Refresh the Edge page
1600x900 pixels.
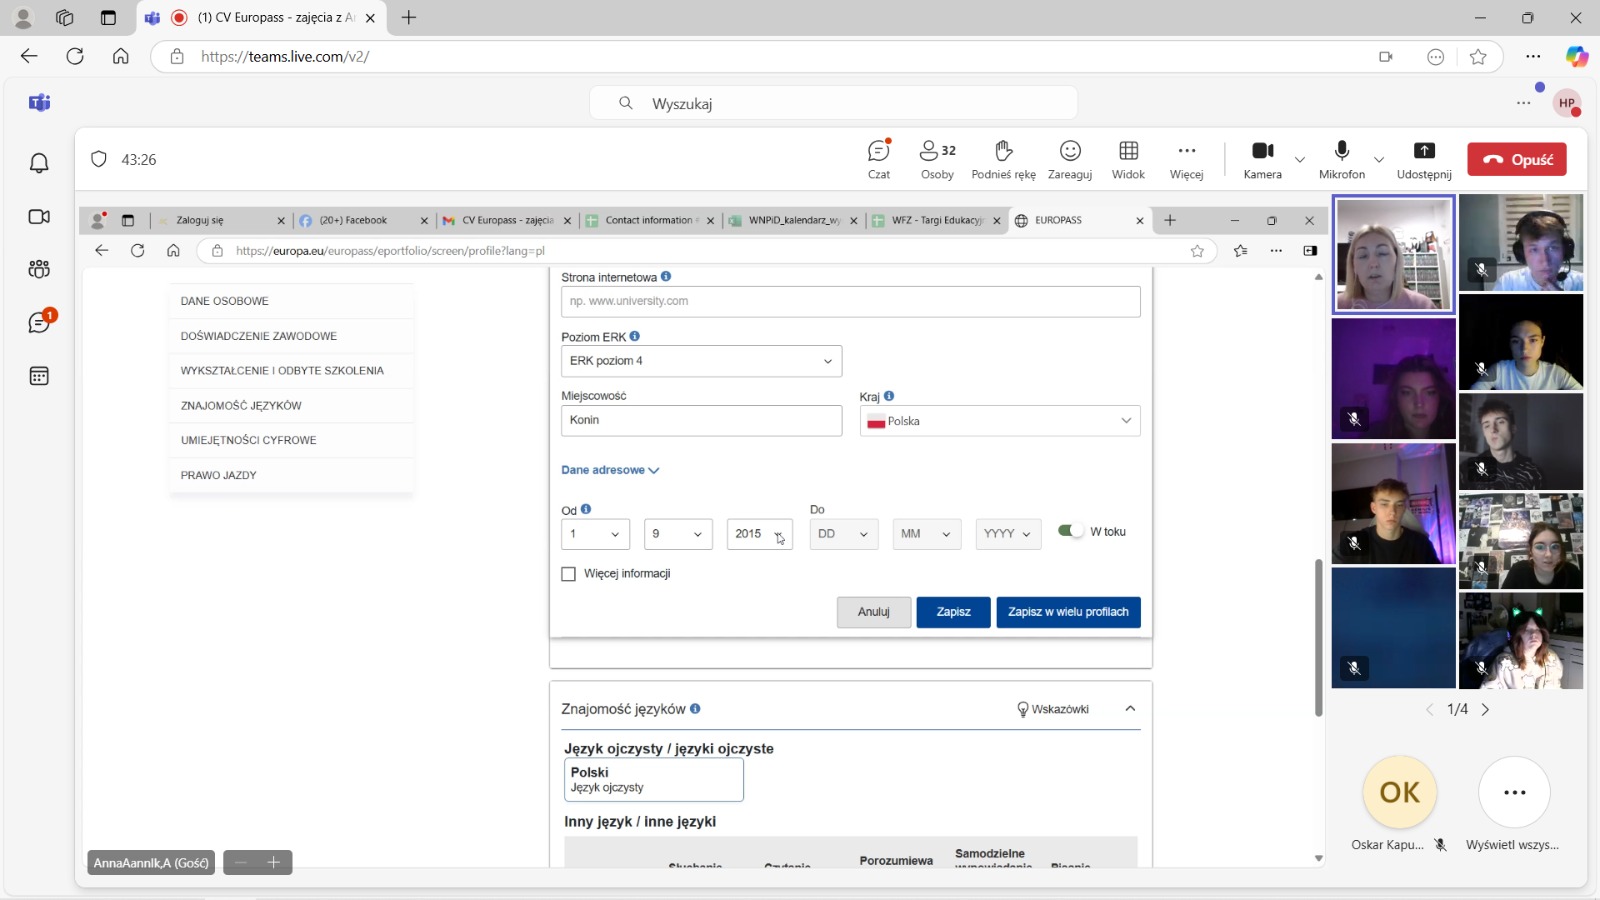pyautogui.click(x=75, y=56)
